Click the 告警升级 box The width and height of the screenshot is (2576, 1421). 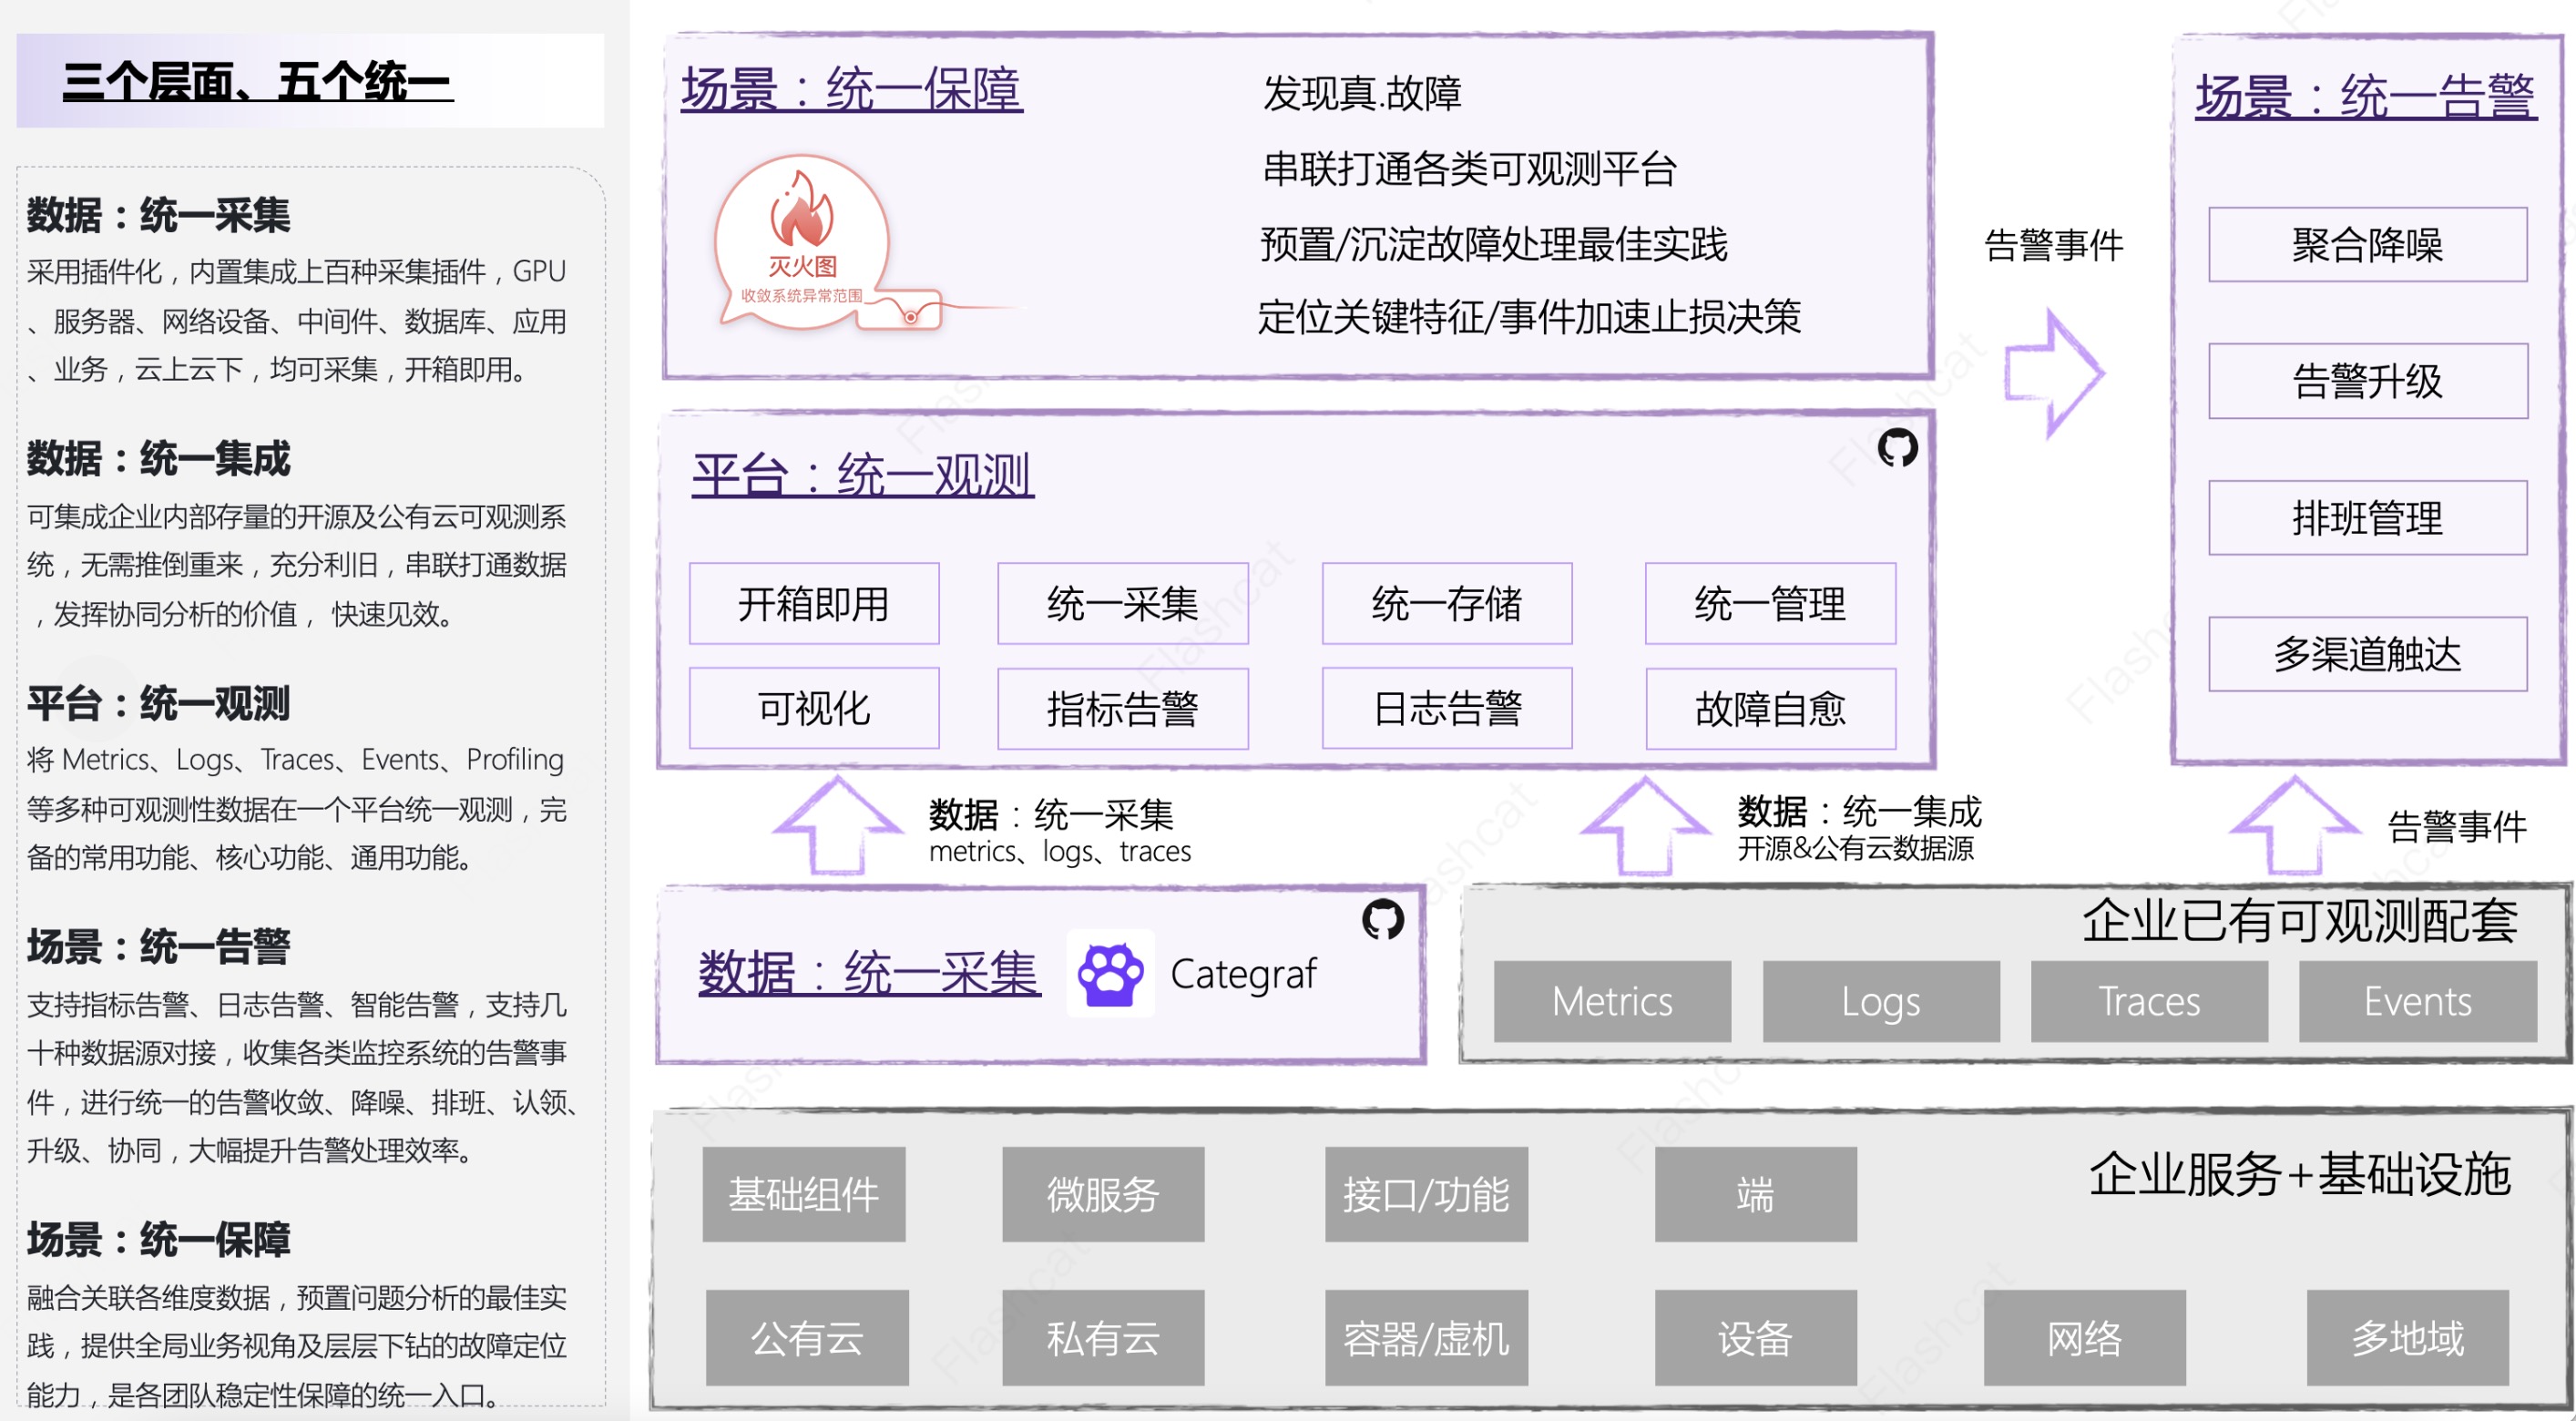[x=2368, y=381]
